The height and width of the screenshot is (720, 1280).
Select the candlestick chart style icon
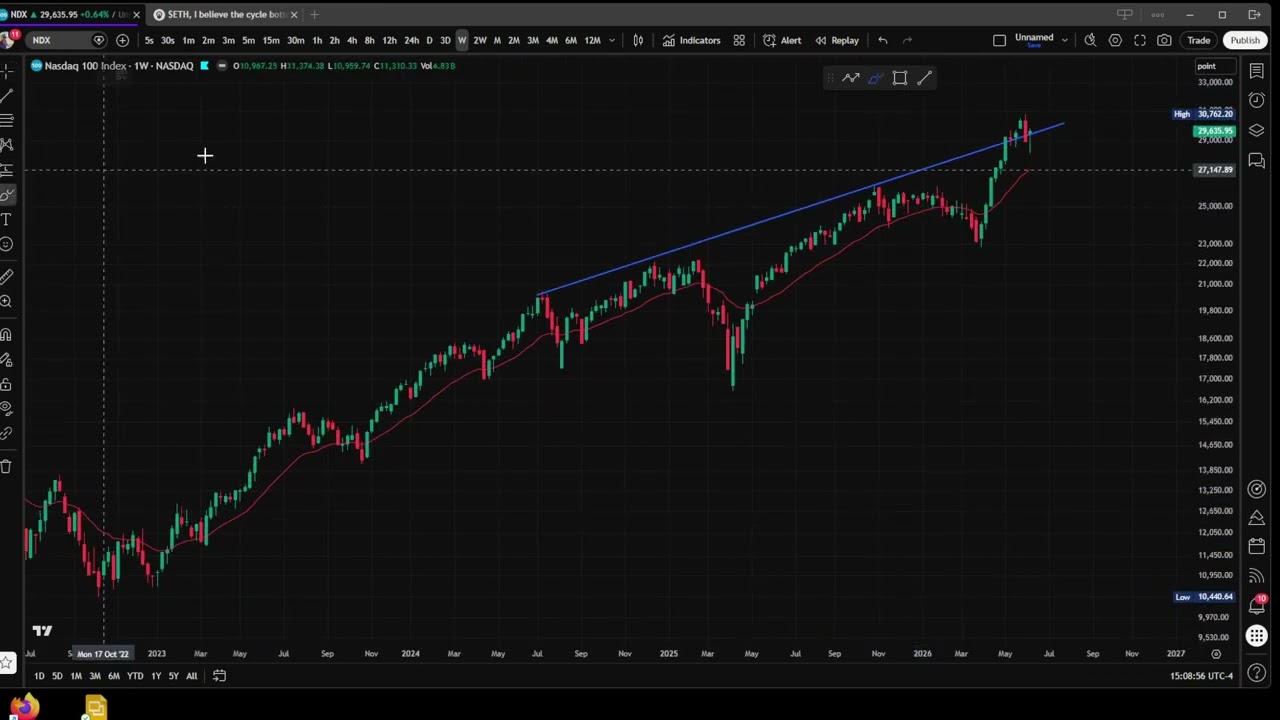[x=638, y=40]
